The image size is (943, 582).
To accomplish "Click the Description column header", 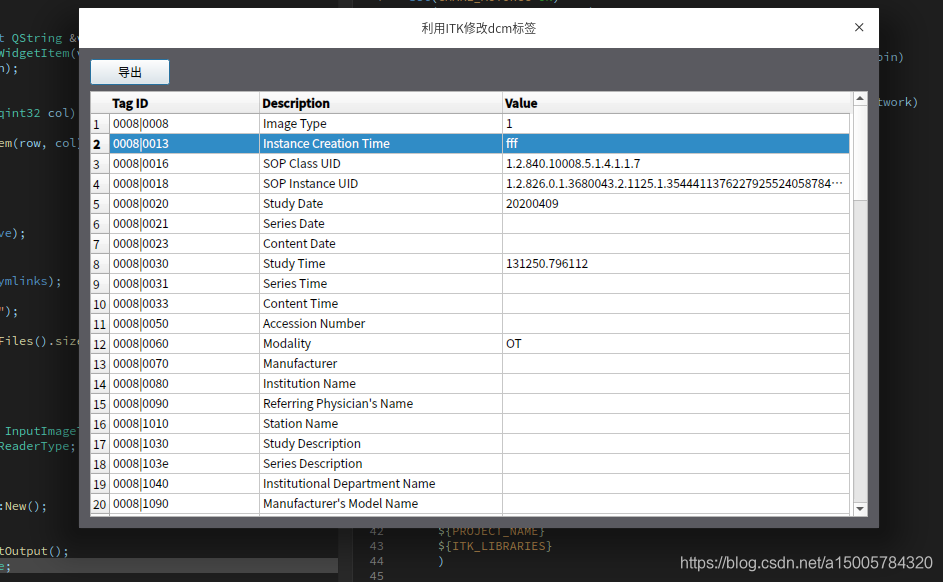I will 381,103.
